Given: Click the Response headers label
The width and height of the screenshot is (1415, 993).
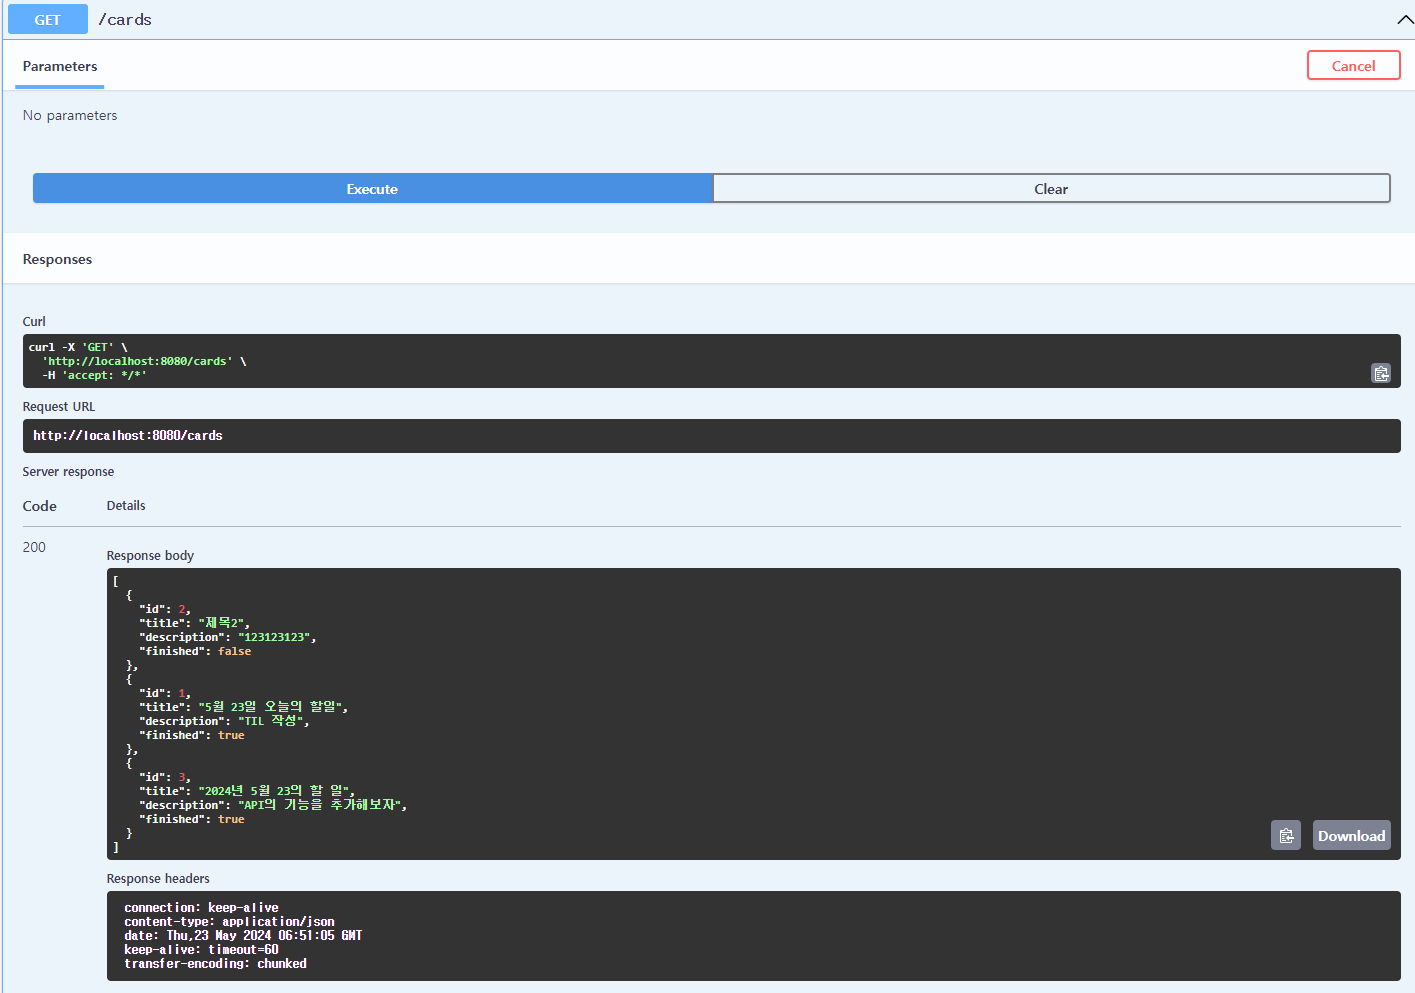Looking at the screenshot, I should point(158,878).
